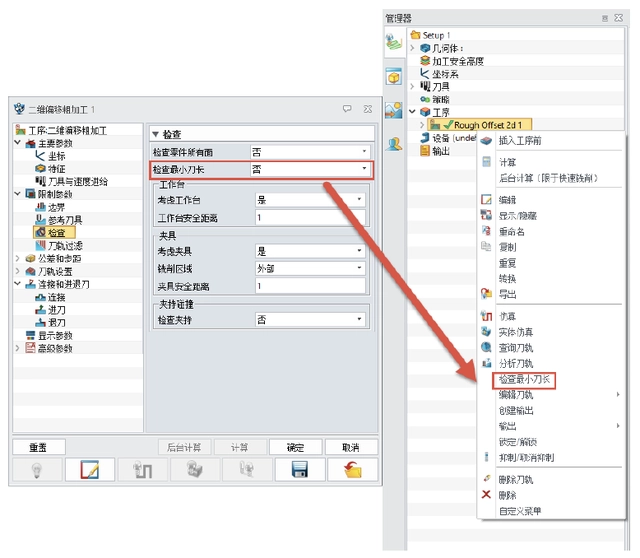Click the toolpath analysis icon button in dialog
The width and height of the screenshot is (640, 558).
(247, 469)
